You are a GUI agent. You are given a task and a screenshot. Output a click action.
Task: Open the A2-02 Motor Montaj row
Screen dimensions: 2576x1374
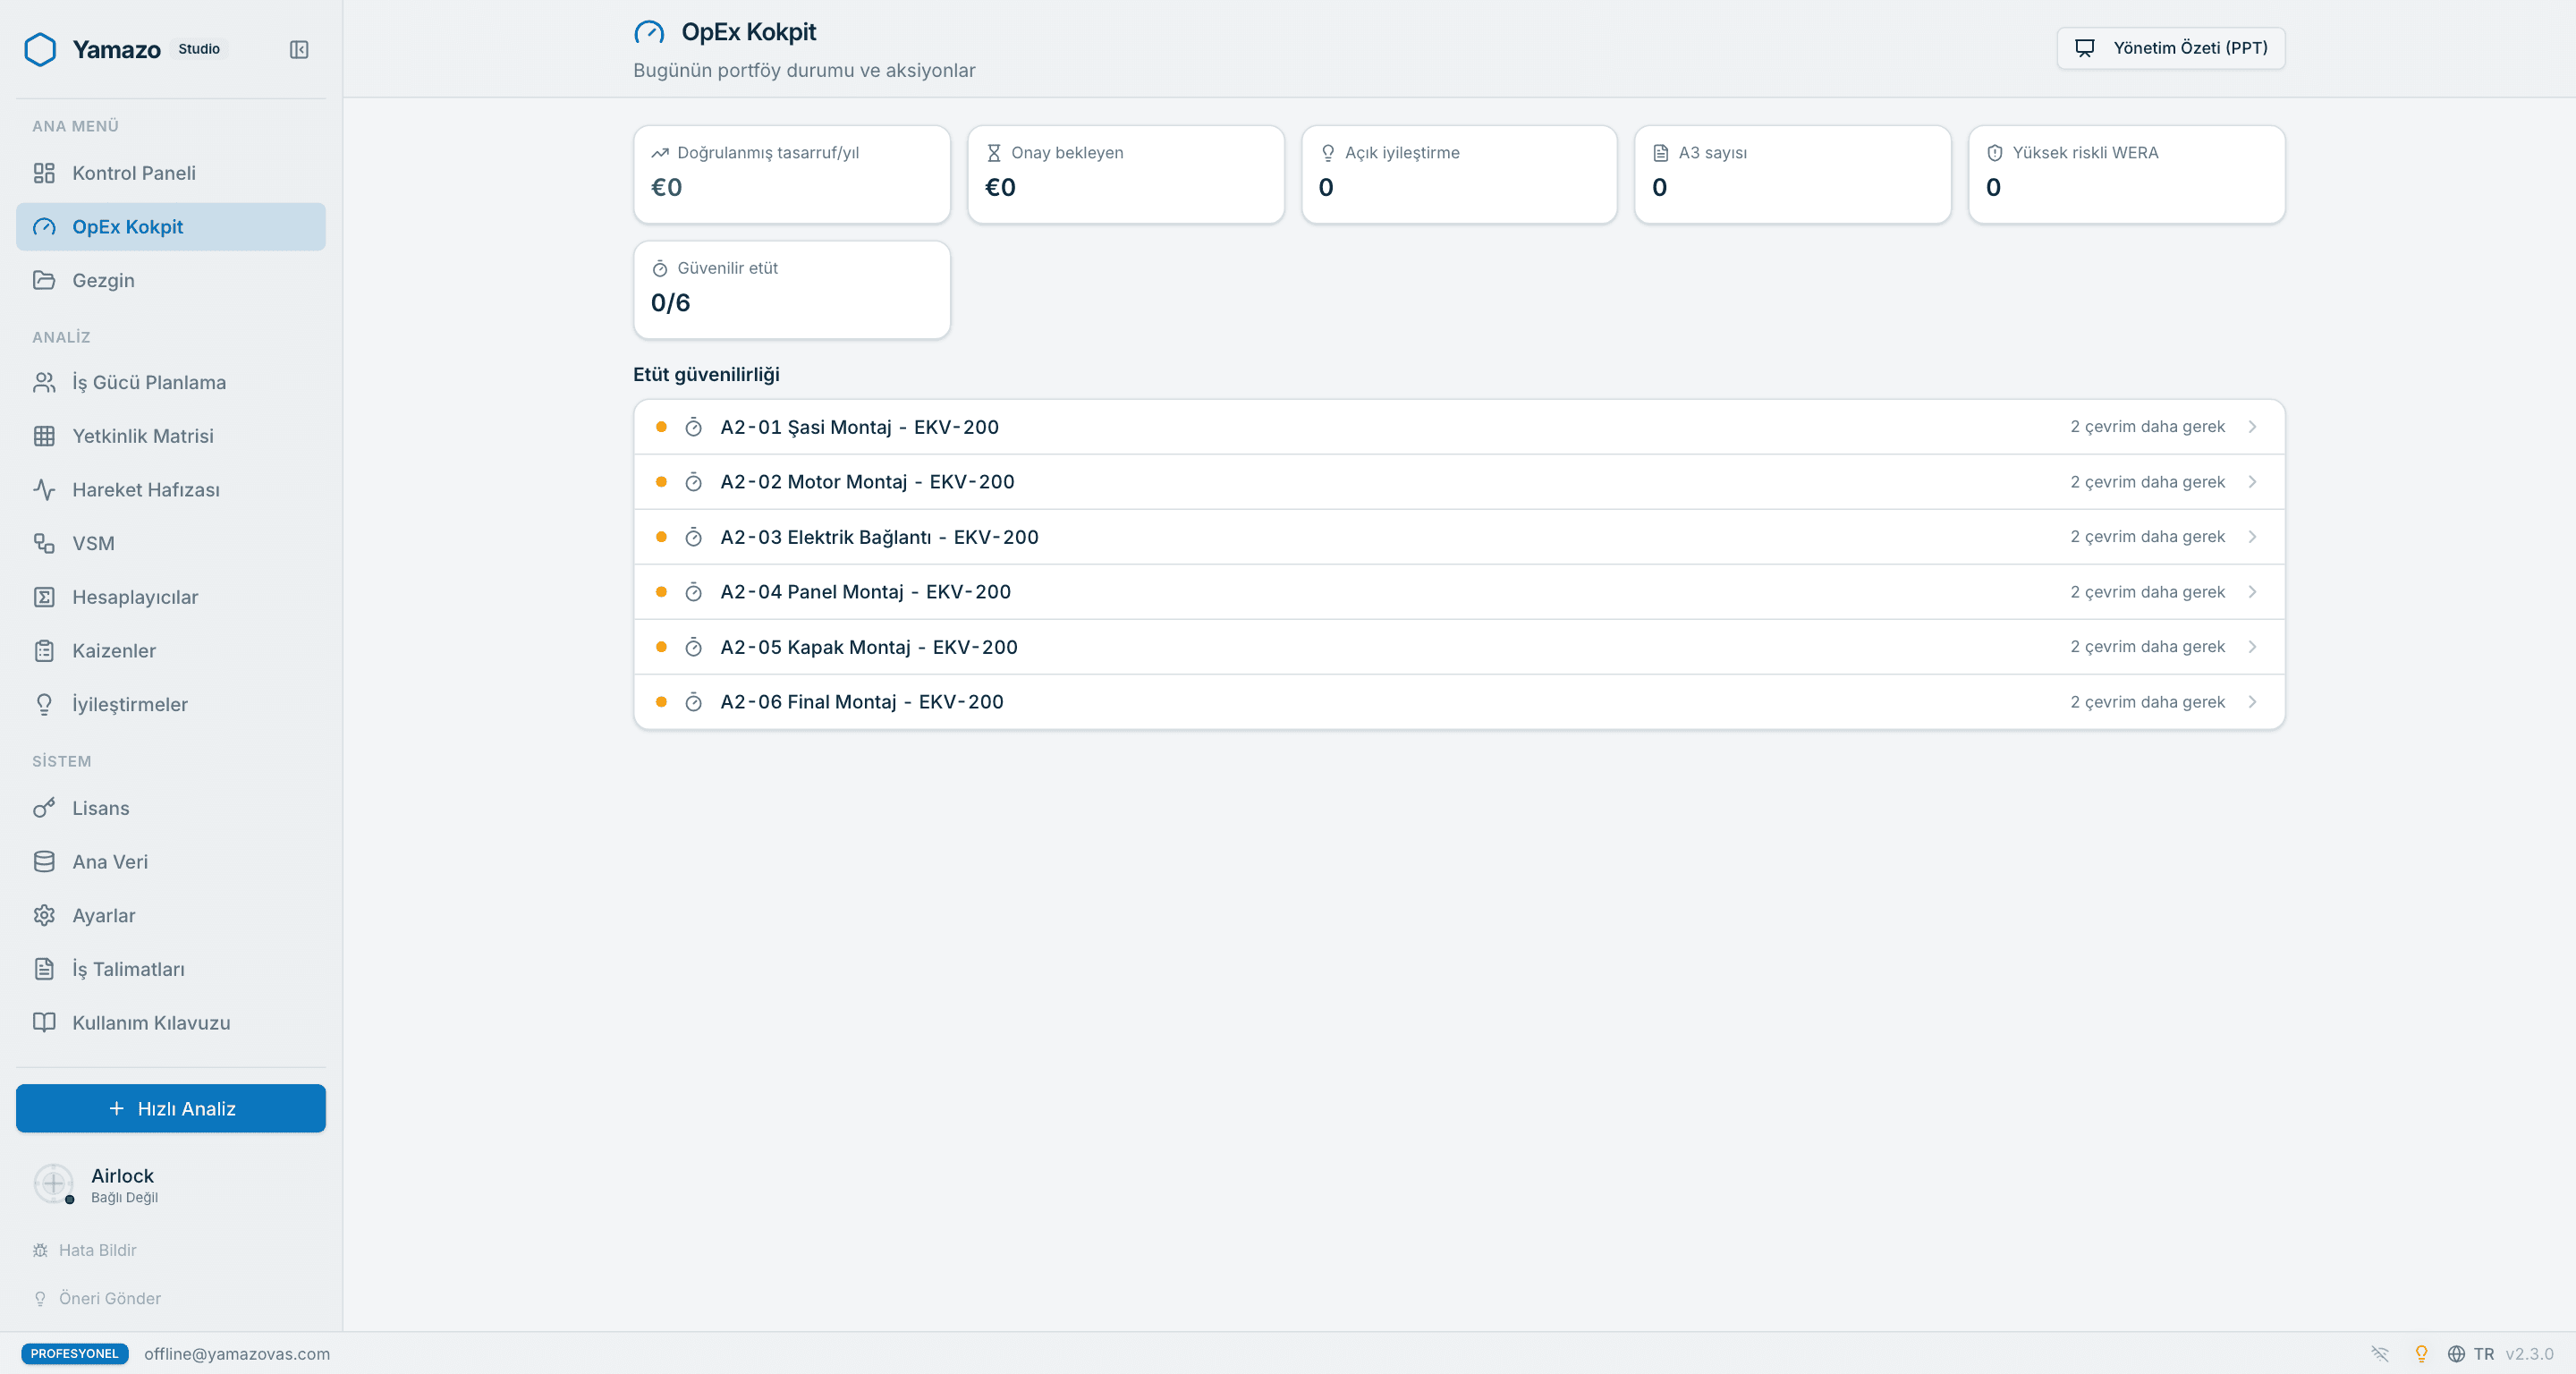1459,482
